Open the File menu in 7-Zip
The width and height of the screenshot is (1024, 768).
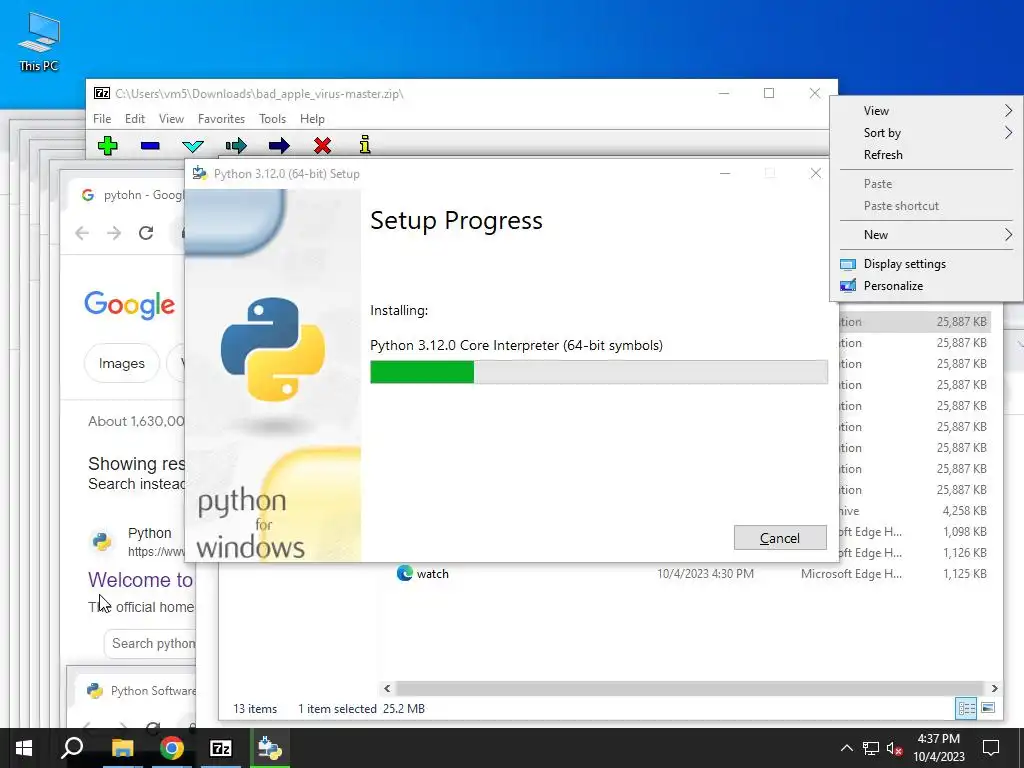(x=102, y=119)
